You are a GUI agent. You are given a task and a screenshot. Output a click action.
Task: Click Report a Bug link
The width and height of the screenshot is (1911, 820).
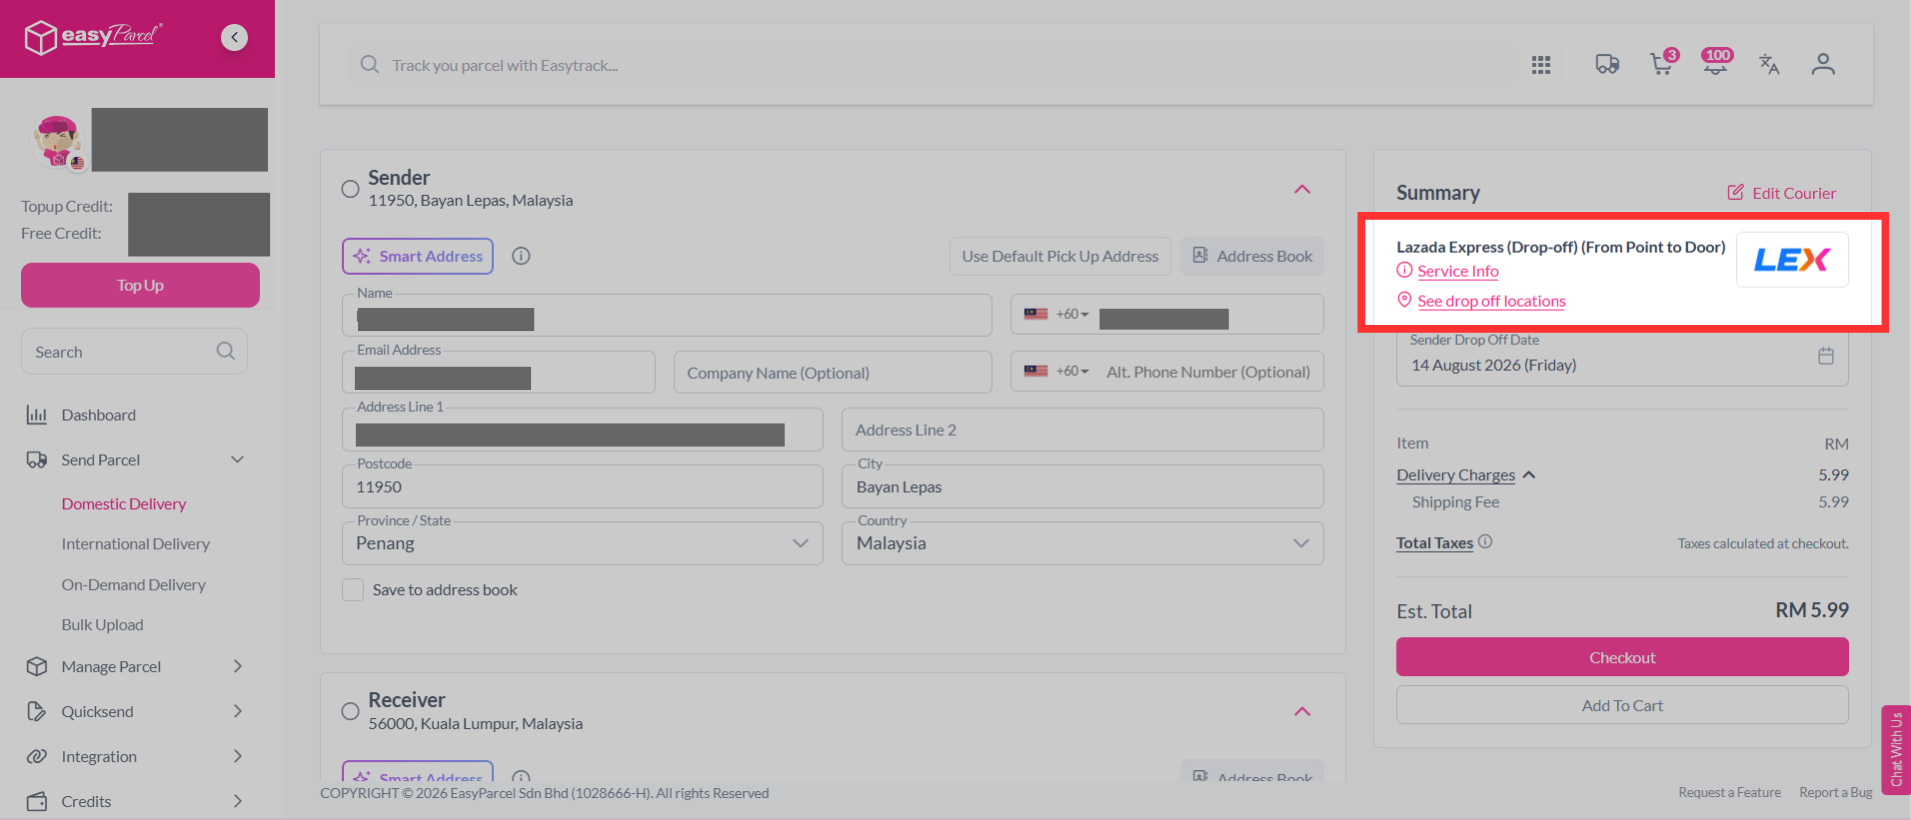1836,793
